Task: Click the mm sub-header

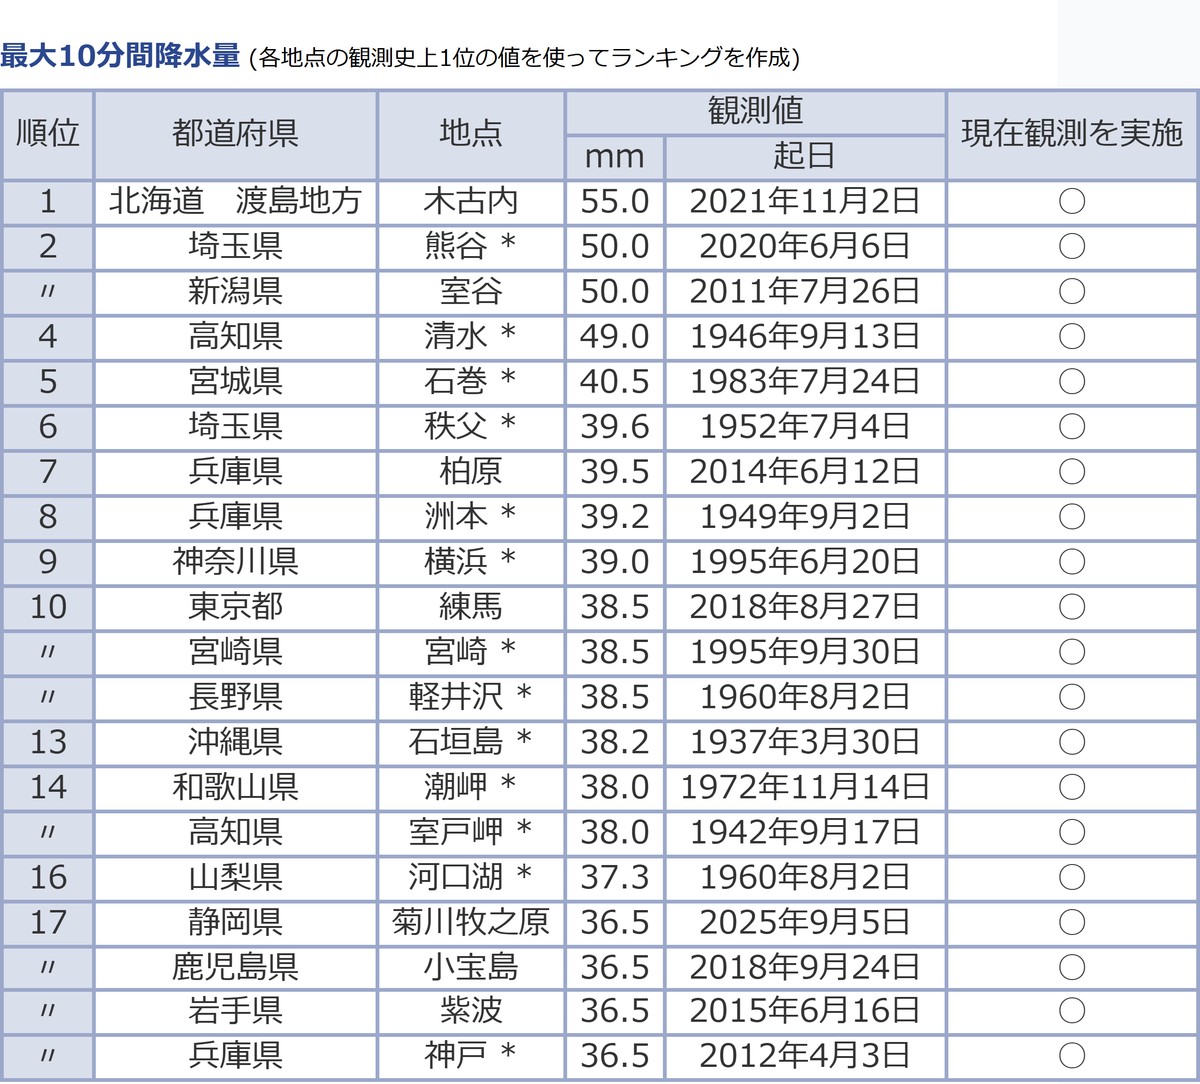Action: 615,157
